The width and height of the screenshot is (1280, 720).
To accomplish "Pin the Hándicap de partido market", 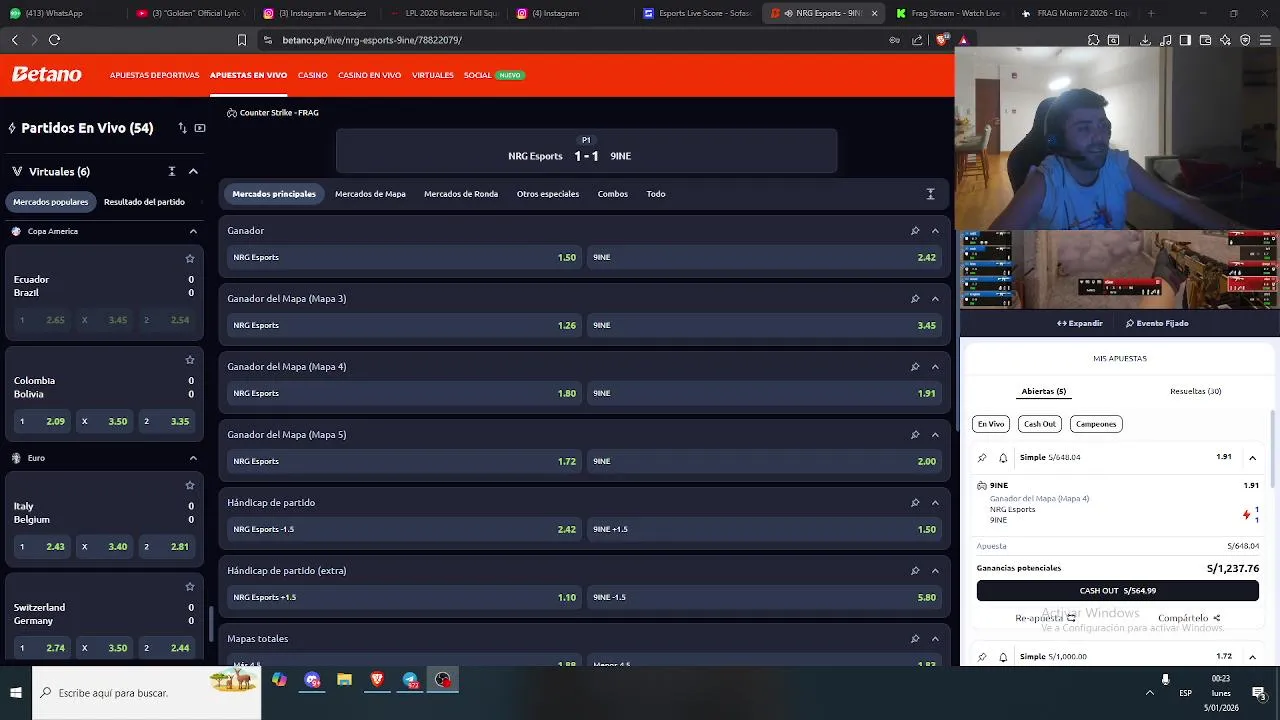I will [915, 503].
